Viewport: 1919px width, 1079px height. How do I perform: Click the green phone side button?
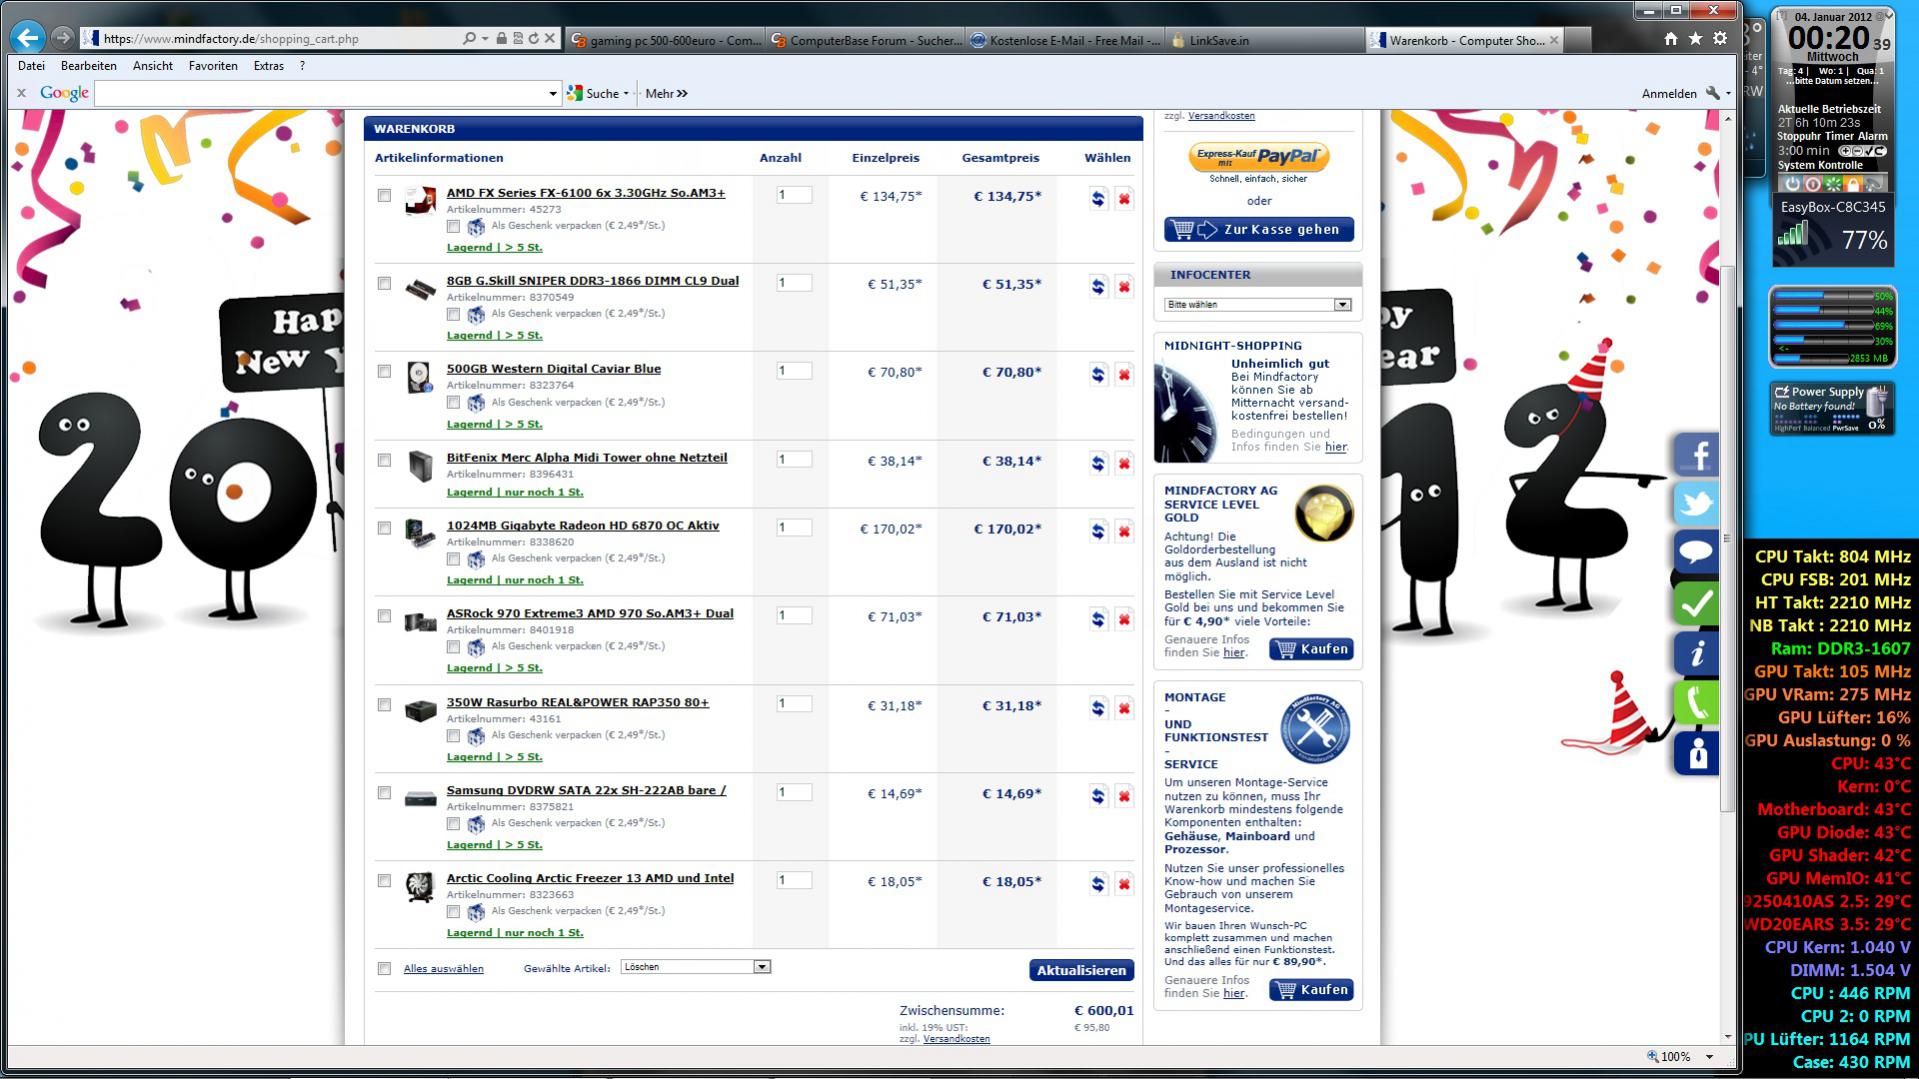click(x=1696, y=702)
